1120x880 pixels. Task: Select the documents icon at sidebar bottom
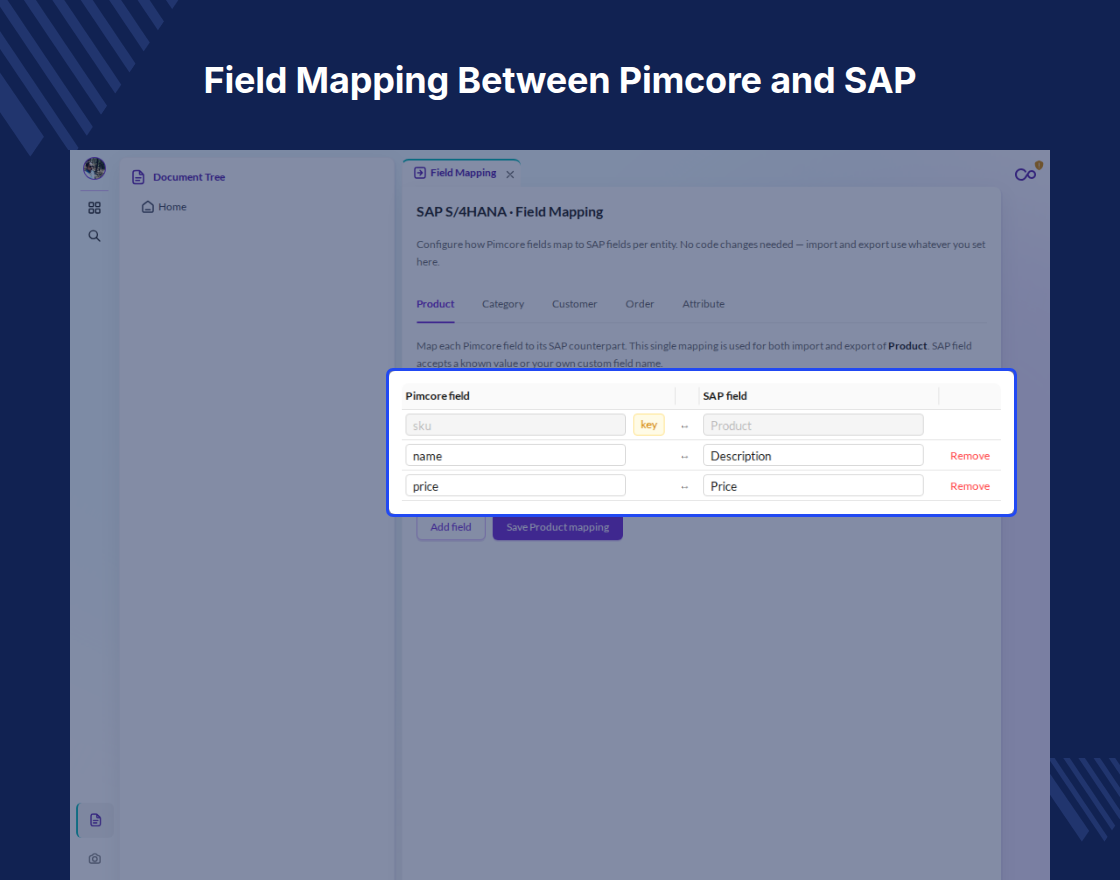pos(95,820)
